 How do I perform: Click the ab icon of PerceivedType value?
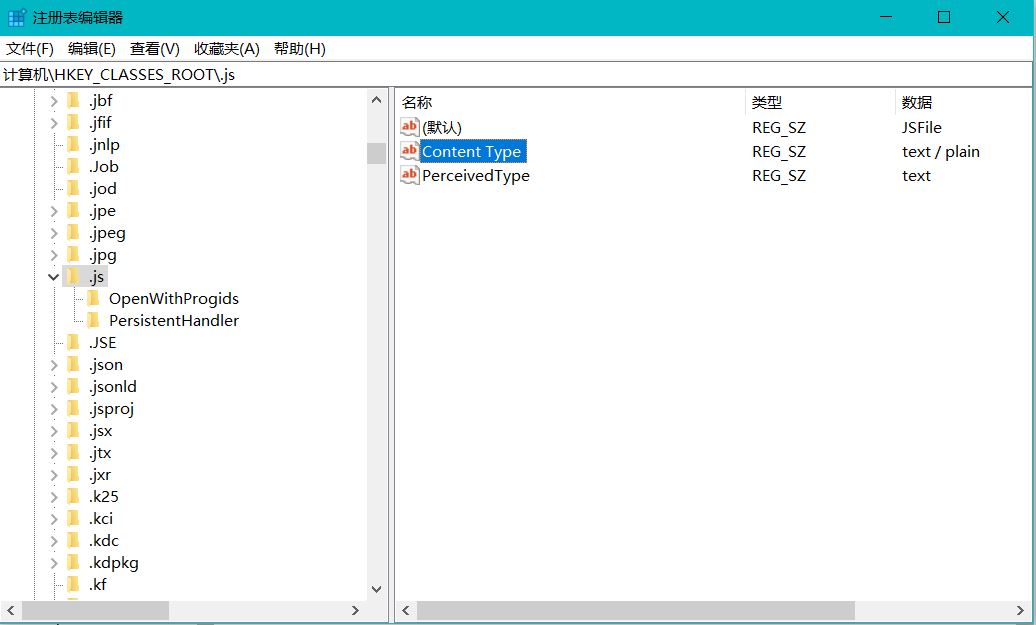(x=408, y=175)
